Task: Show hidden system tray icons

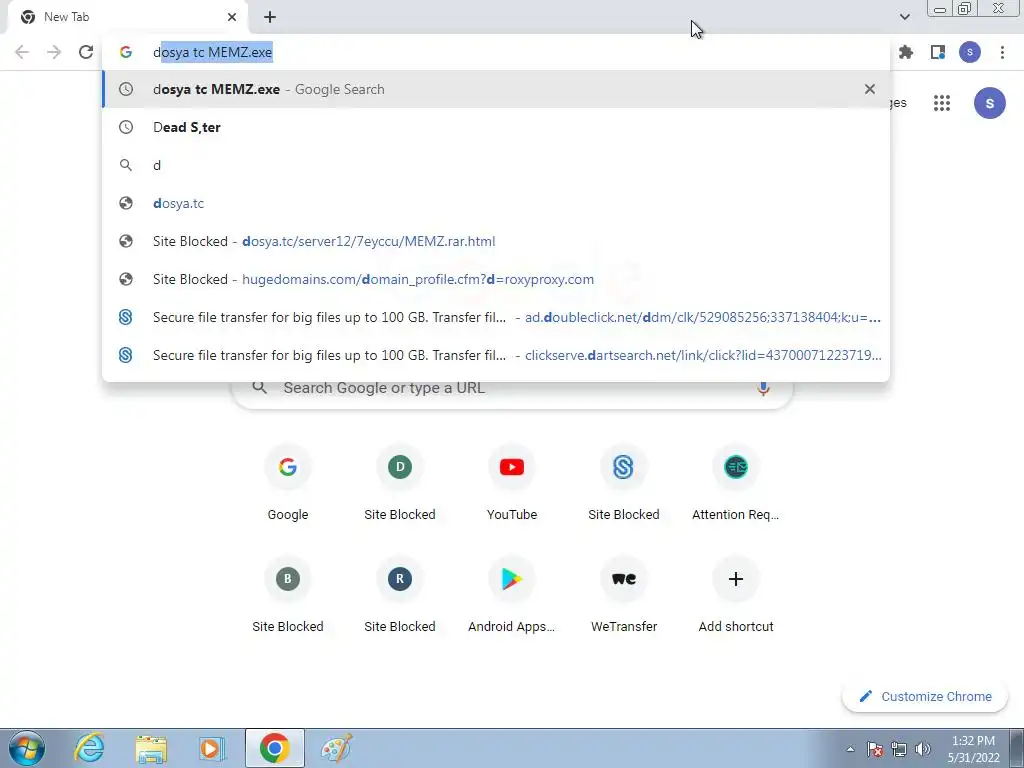Action: pos(850,749)
